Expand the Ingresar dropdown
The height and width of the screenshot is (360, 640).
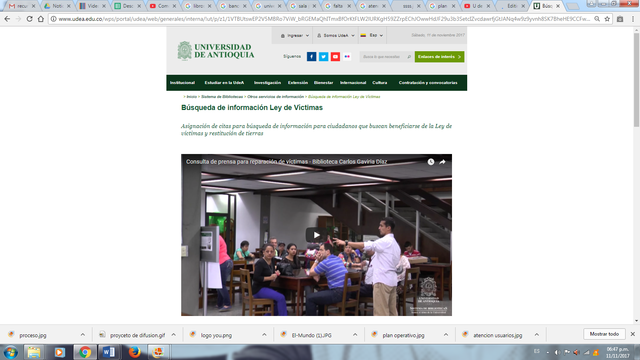(295, 36)
